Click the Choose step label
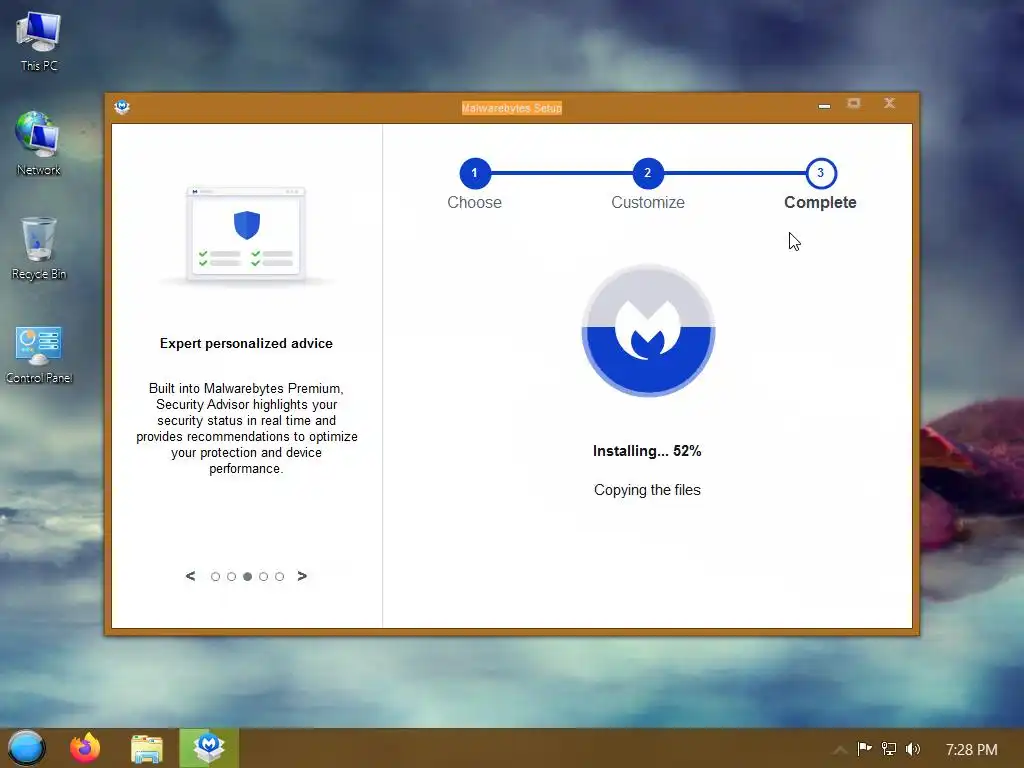Screen dimensions: 1024x768 click(475, 202)
